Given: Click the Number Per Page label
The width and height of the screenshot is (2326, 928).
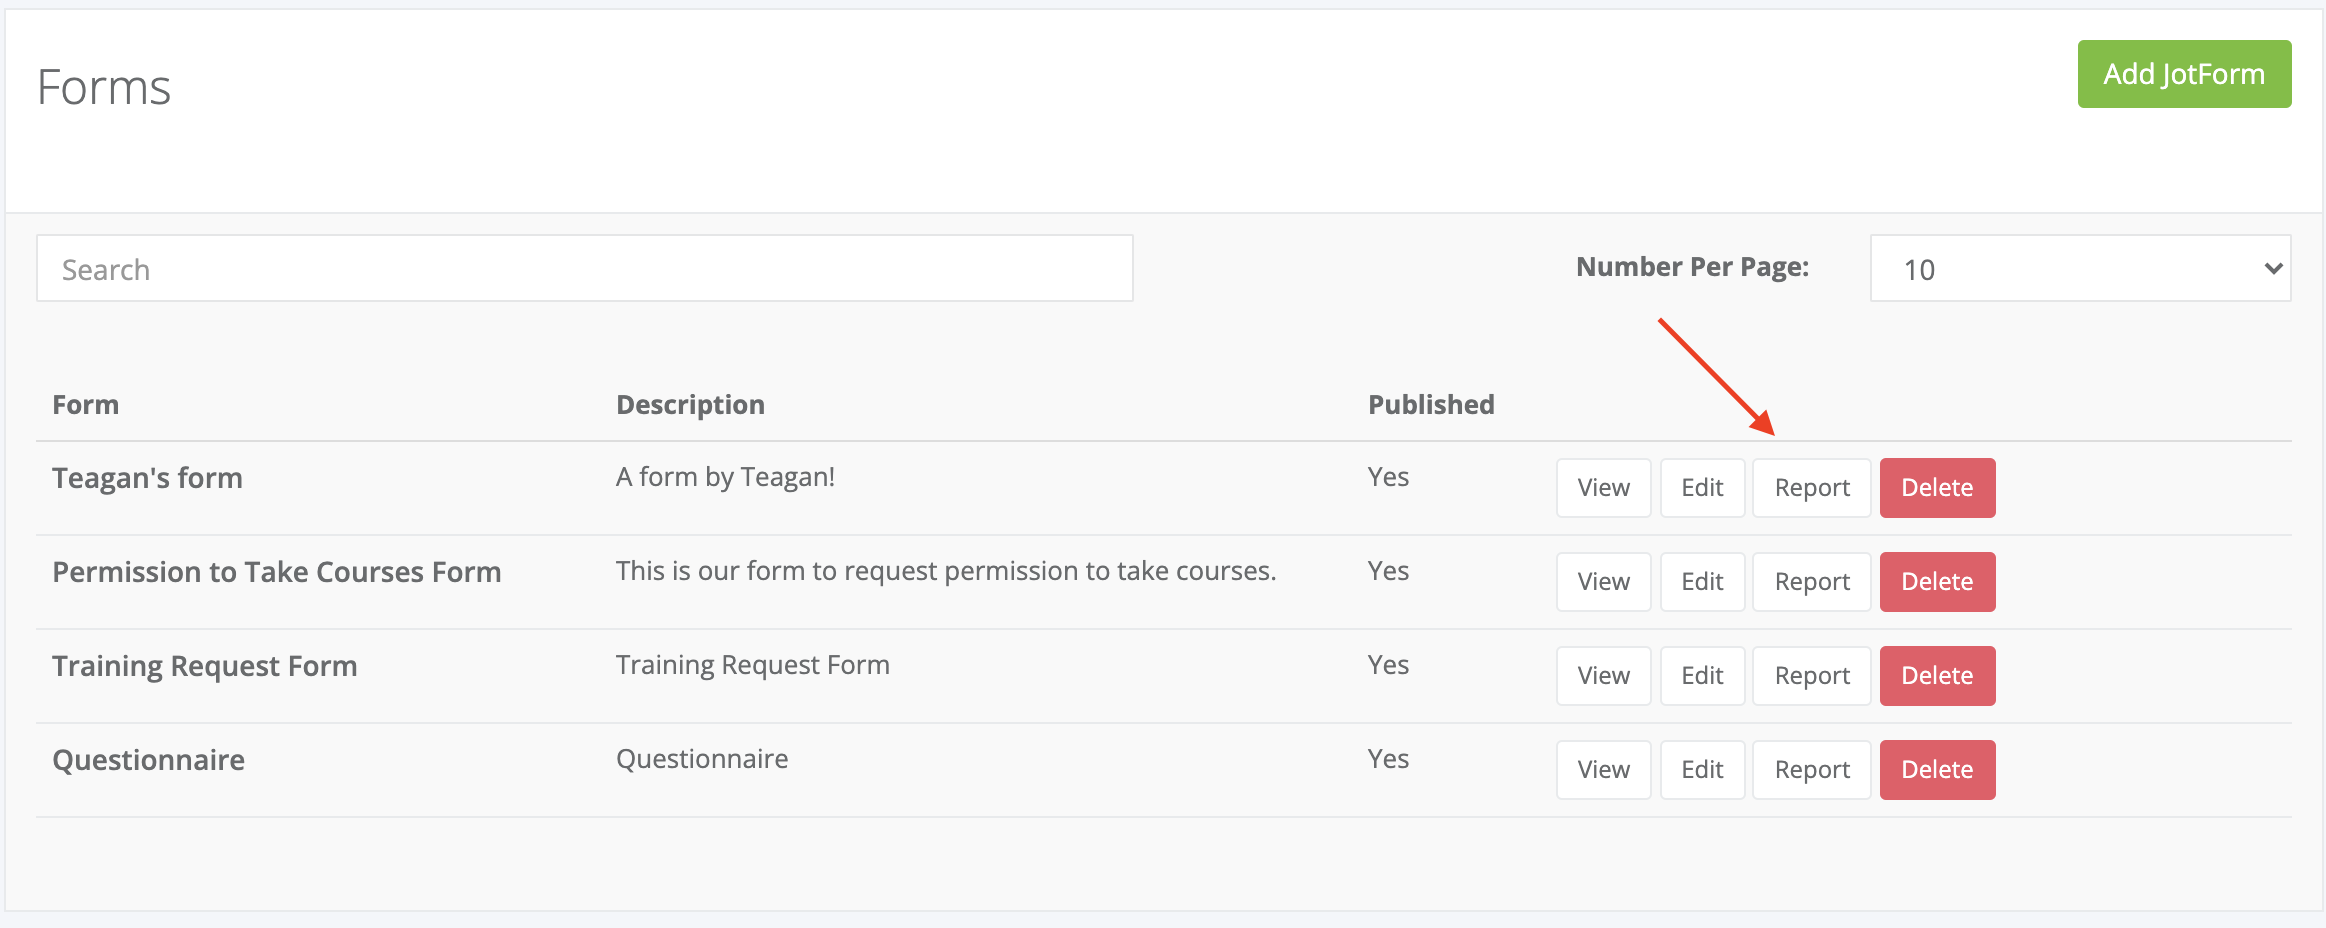Looking at the screenshot, I should click(1692, 267).
